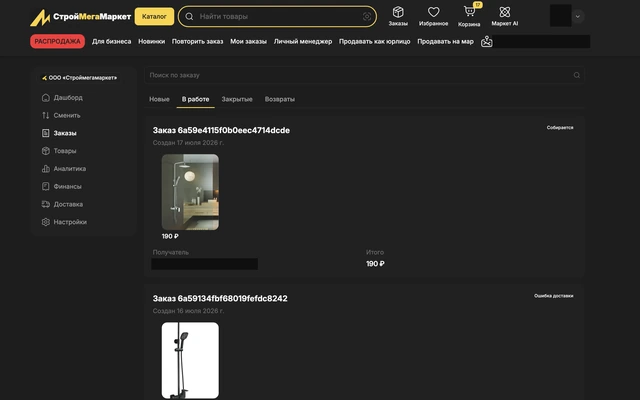
Task: Click the 17 badge on the cart
Action: click(478, 5)
